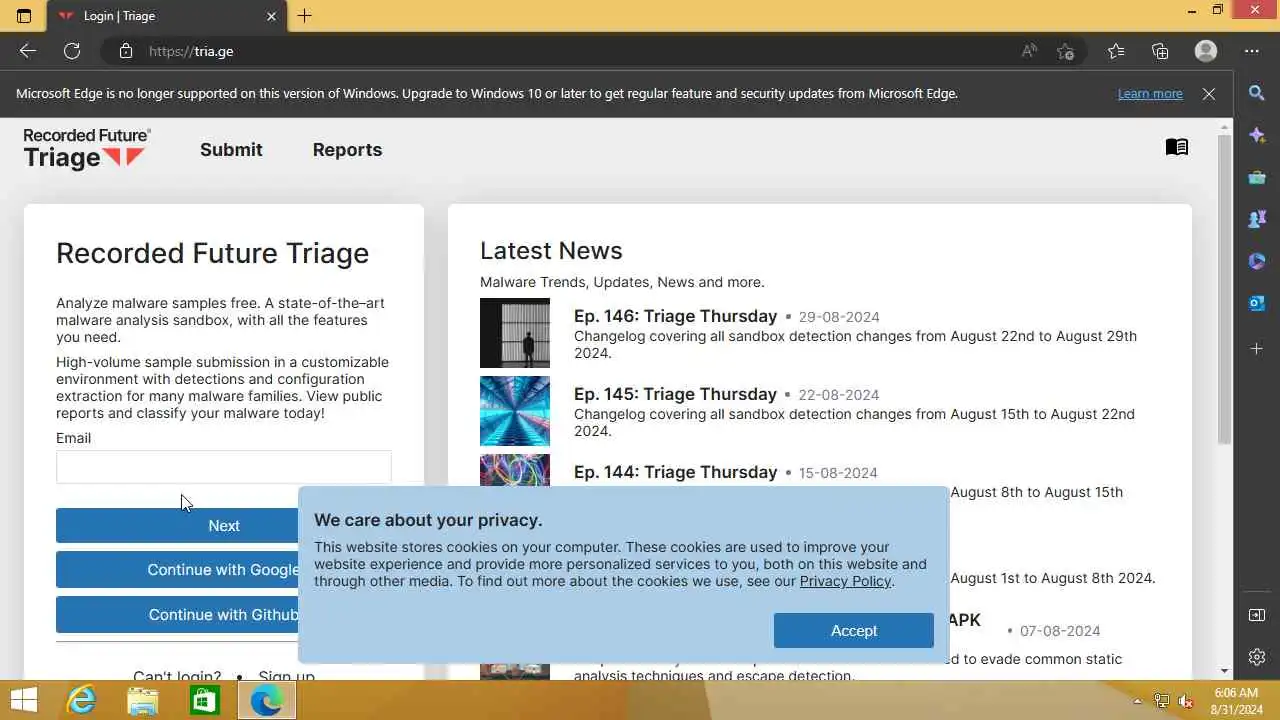Open the sidebar Games icon

(x=1257, y=219)
